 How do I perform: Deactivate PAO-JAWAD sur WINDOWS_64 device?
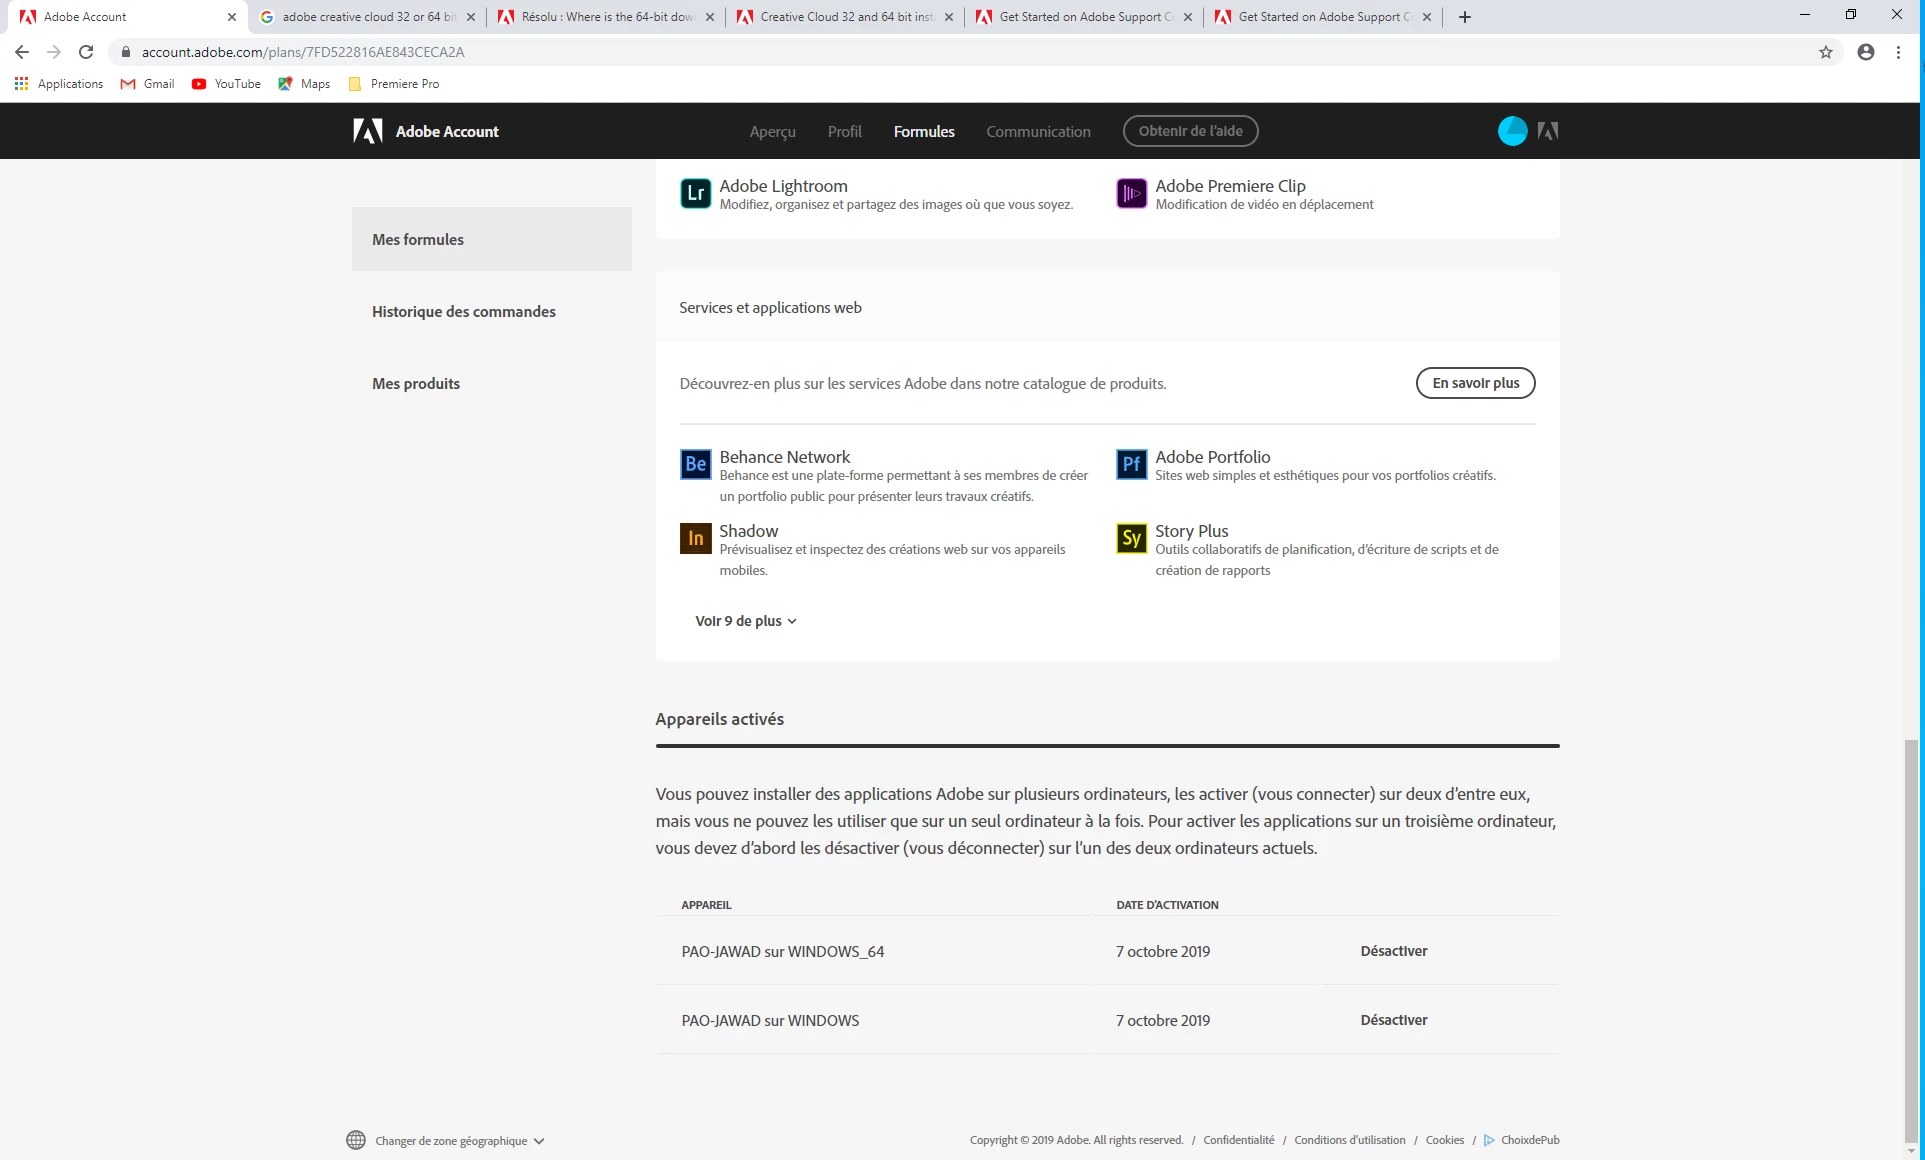coord(1393,951)
